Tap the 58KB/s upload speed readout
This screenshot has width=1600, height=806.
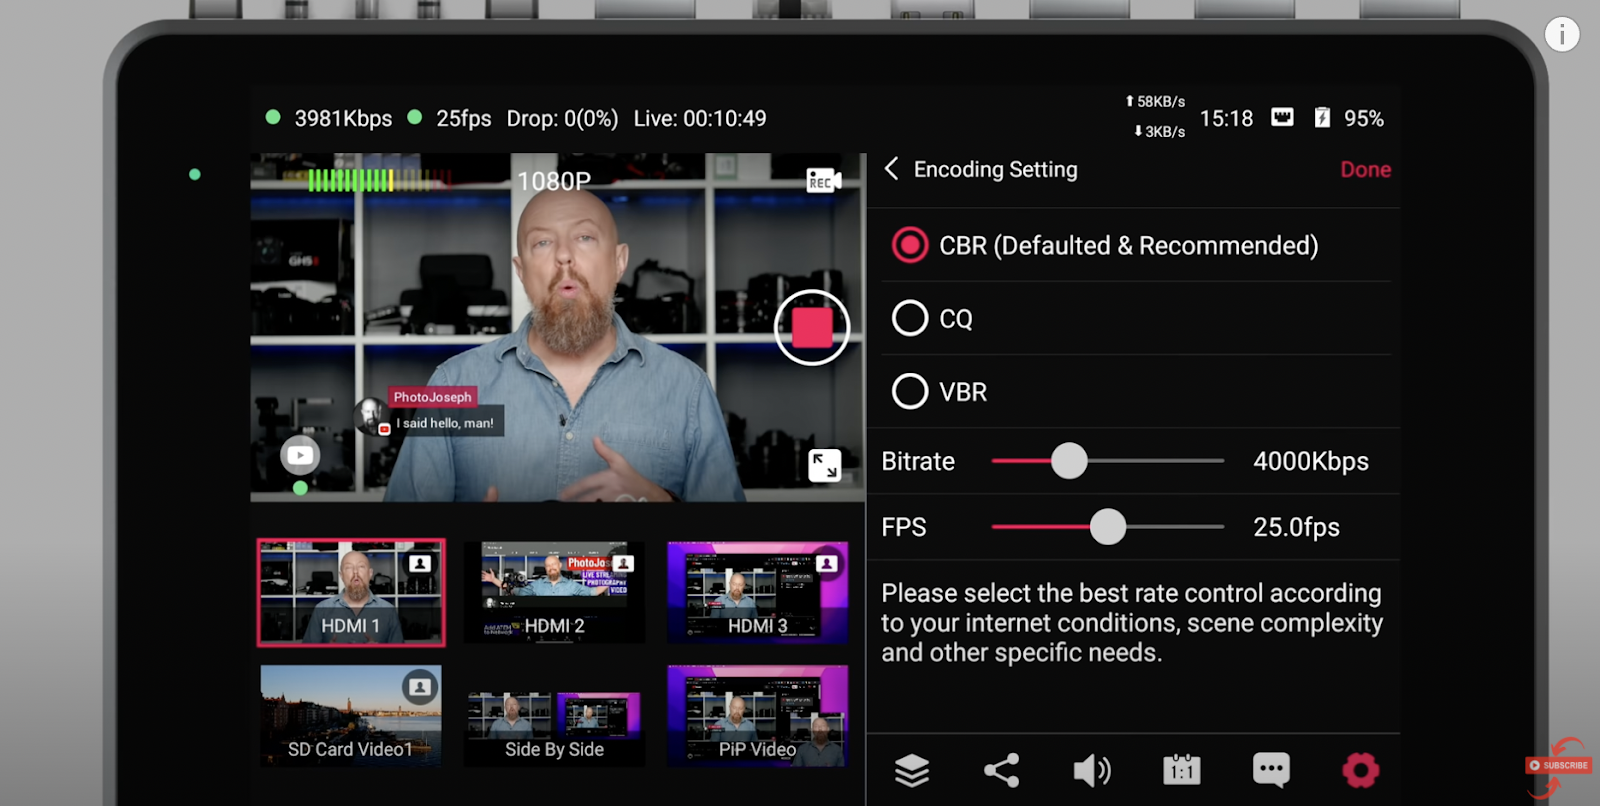1155,102
